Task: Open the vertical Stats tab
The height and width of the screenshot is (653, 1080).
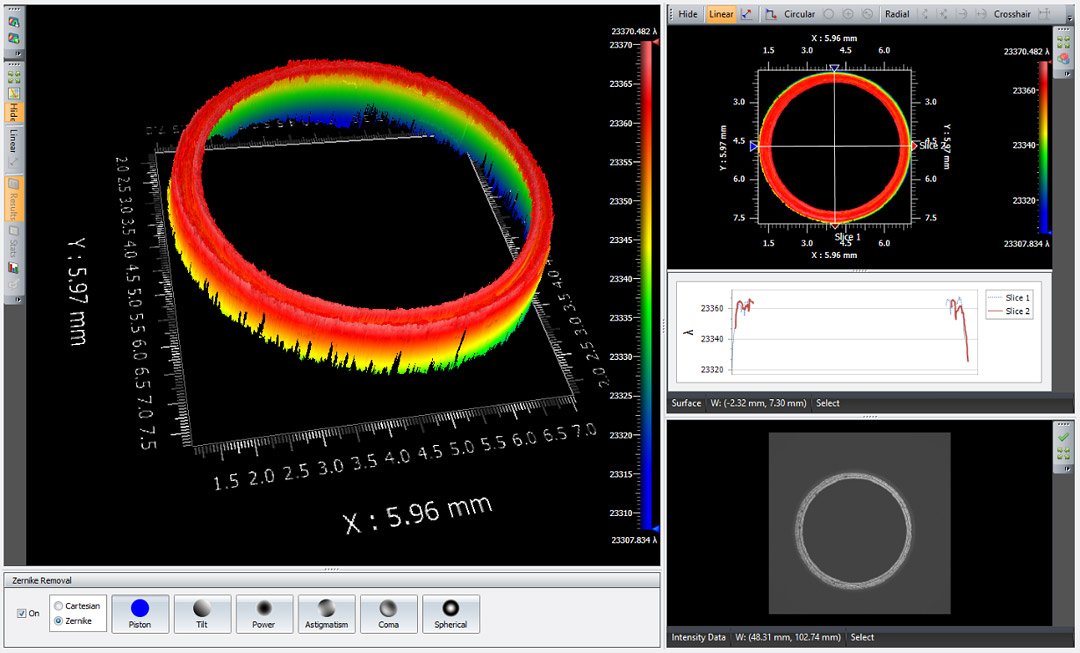Action: 14,242
